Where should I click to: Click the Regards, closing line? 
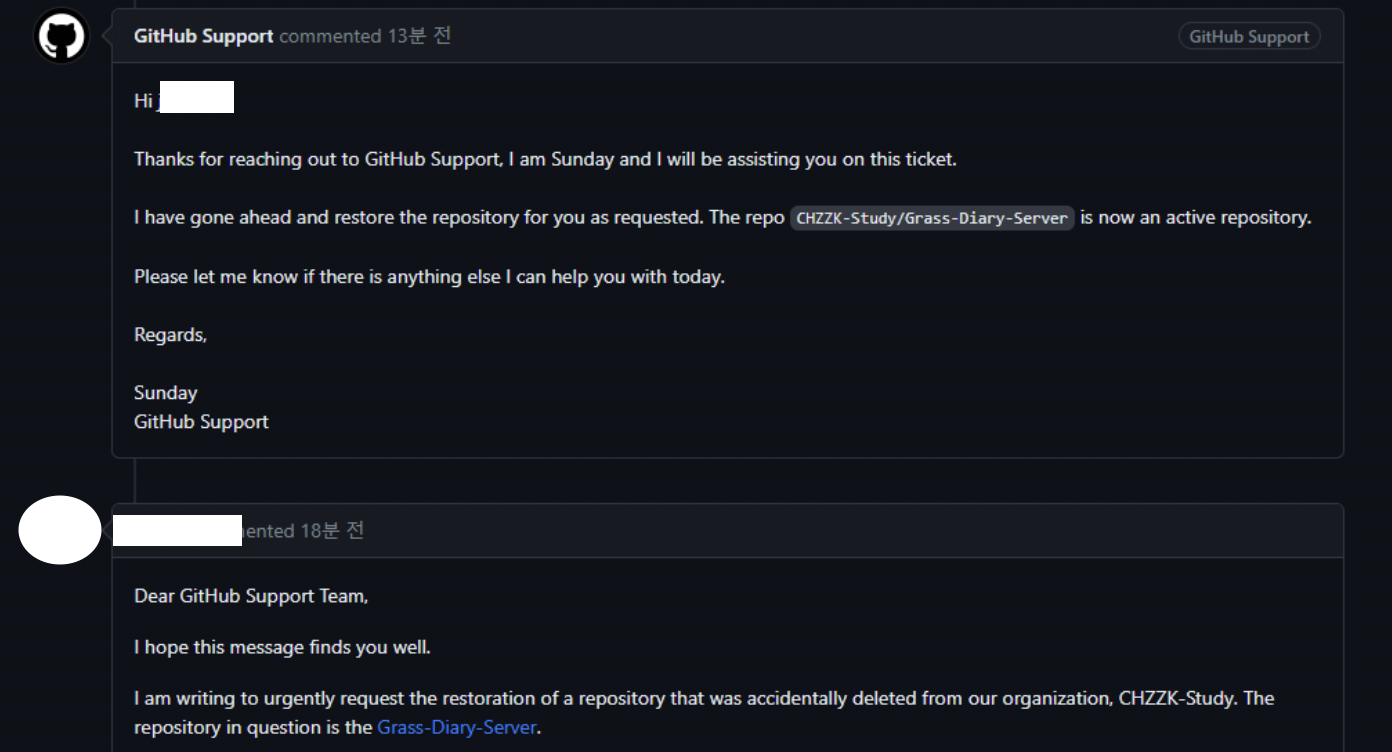170,335
